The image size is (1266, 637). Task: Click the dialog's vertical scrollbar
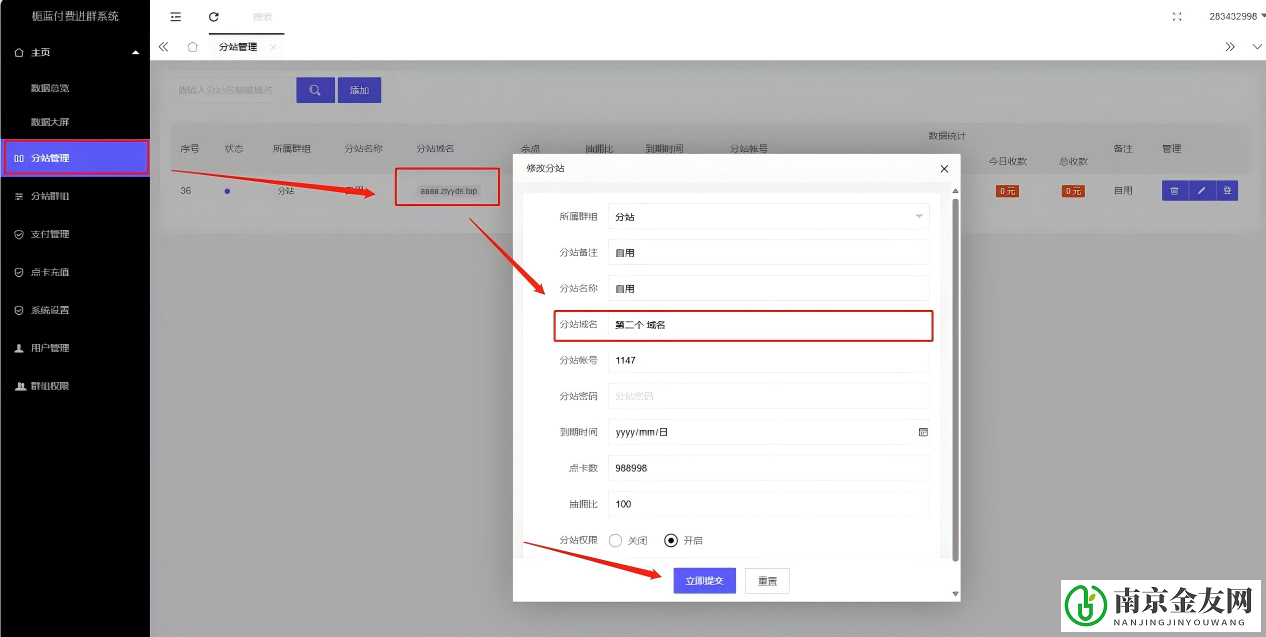point(955,380)
